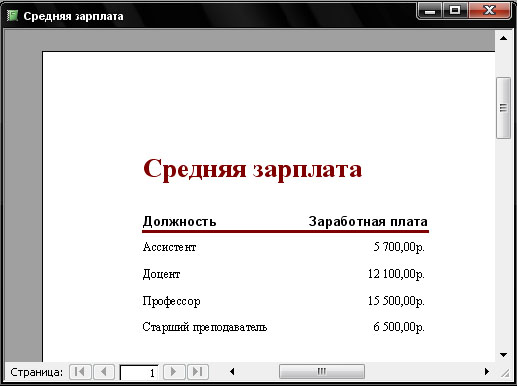Select the Профессор row label
The height and width of the screenshot is (386, 517).
tap(171, 301)
